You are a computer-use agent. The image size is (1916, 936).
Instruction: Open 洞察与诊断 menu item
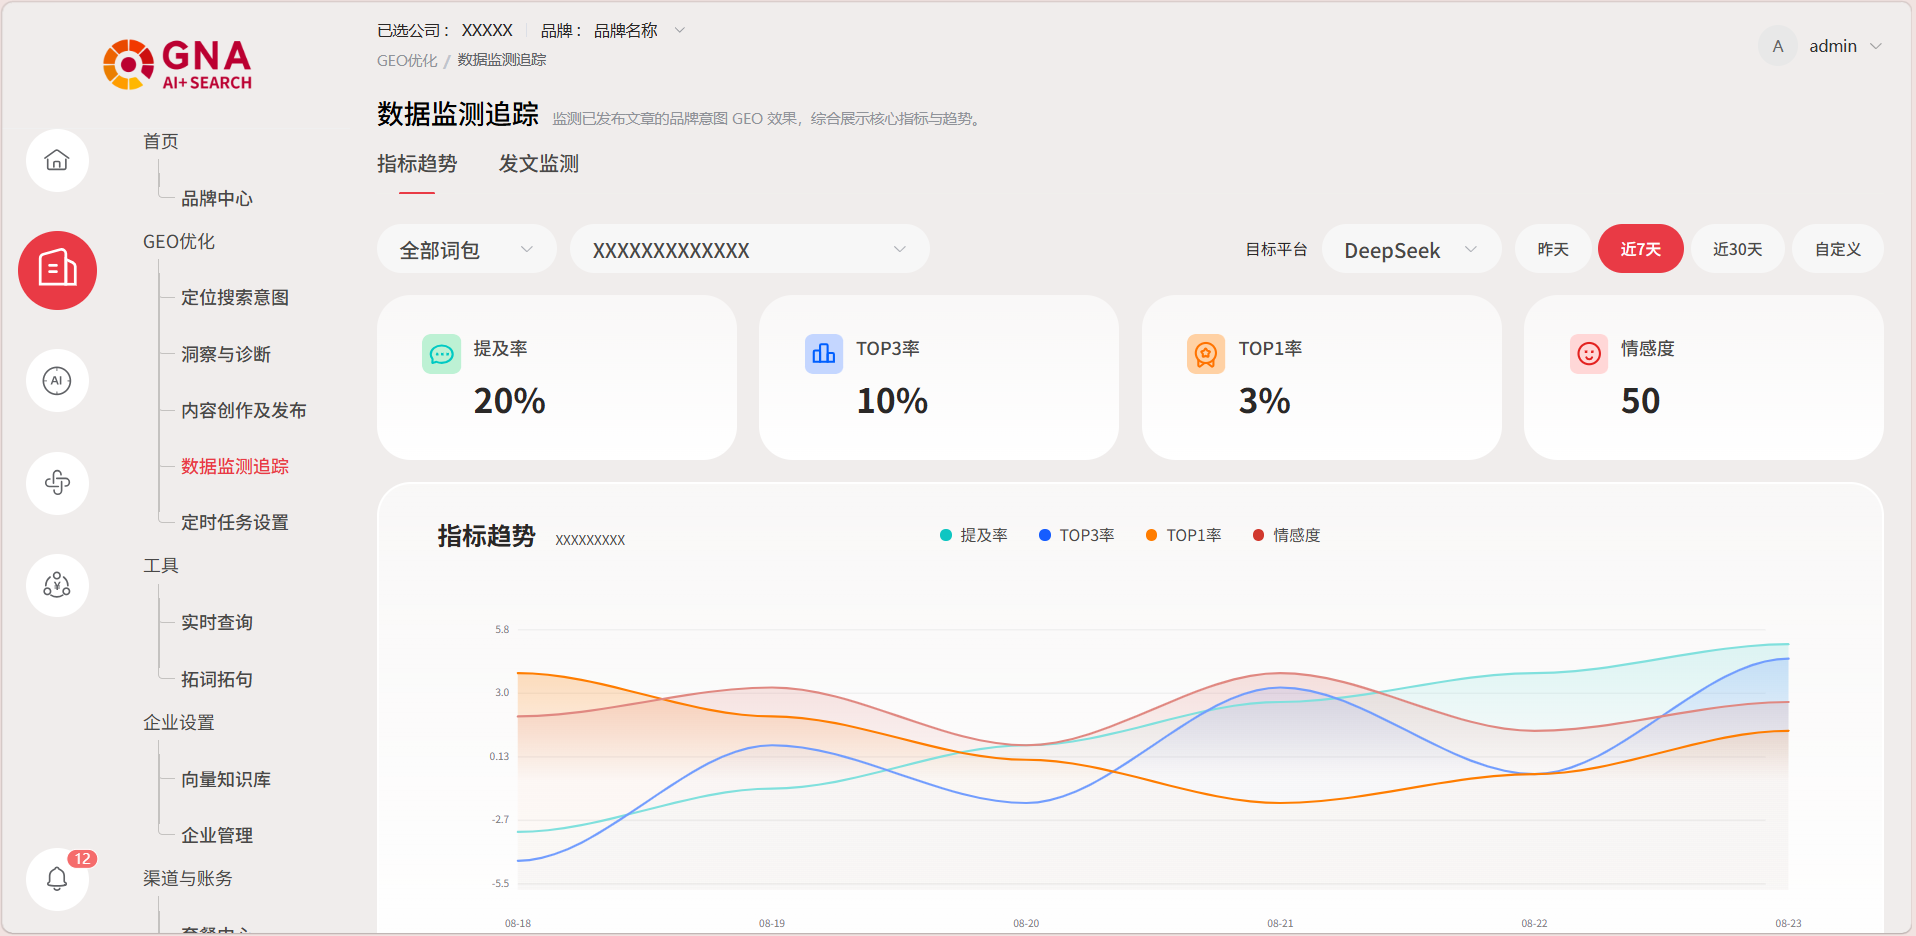coord(226,354)
